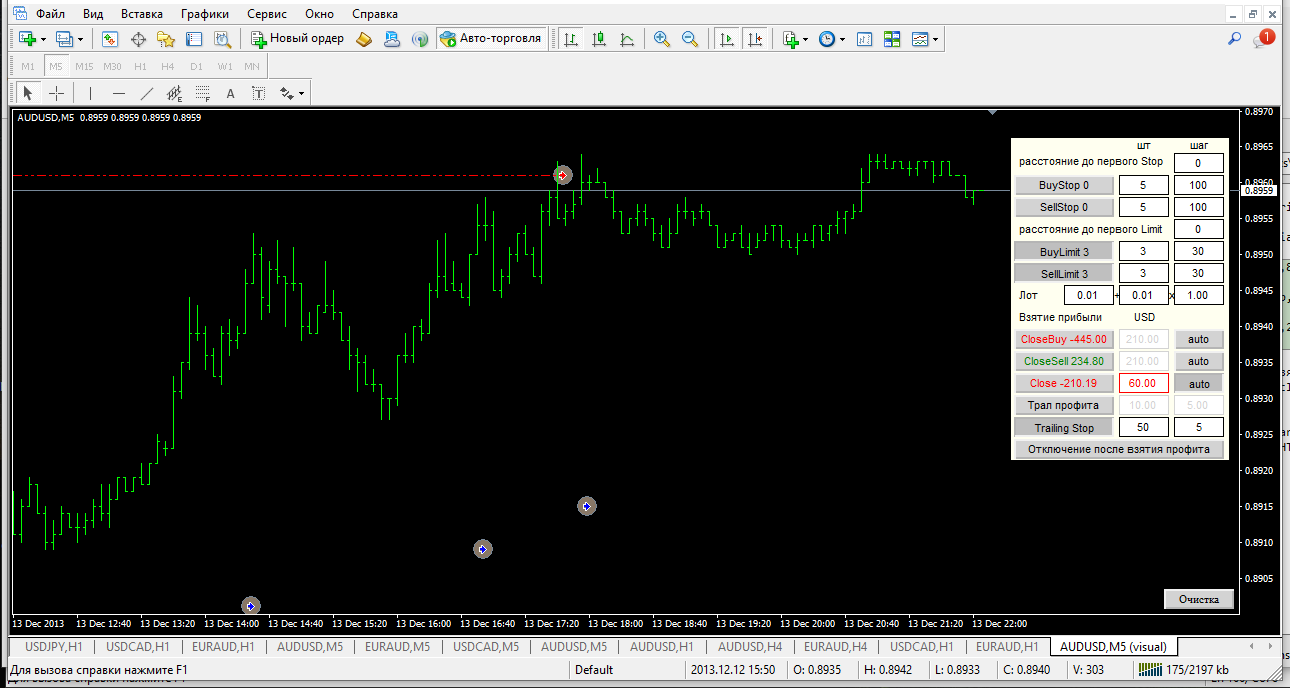Open the Strategy Tester magnifier icon
Viewport: 1290px width, 688px height.
(x=222, y=39)
